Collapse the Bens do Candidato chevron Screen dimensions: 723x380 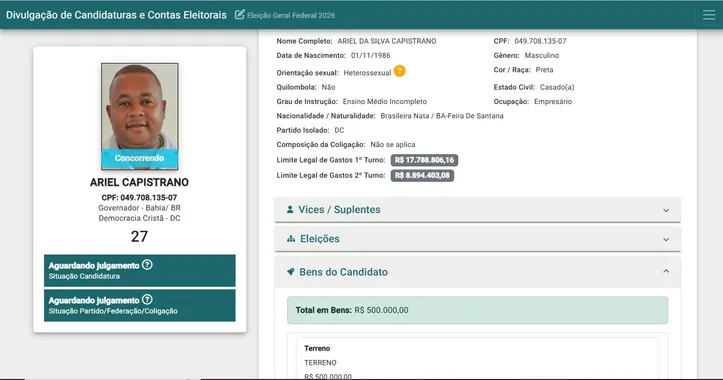666,271
